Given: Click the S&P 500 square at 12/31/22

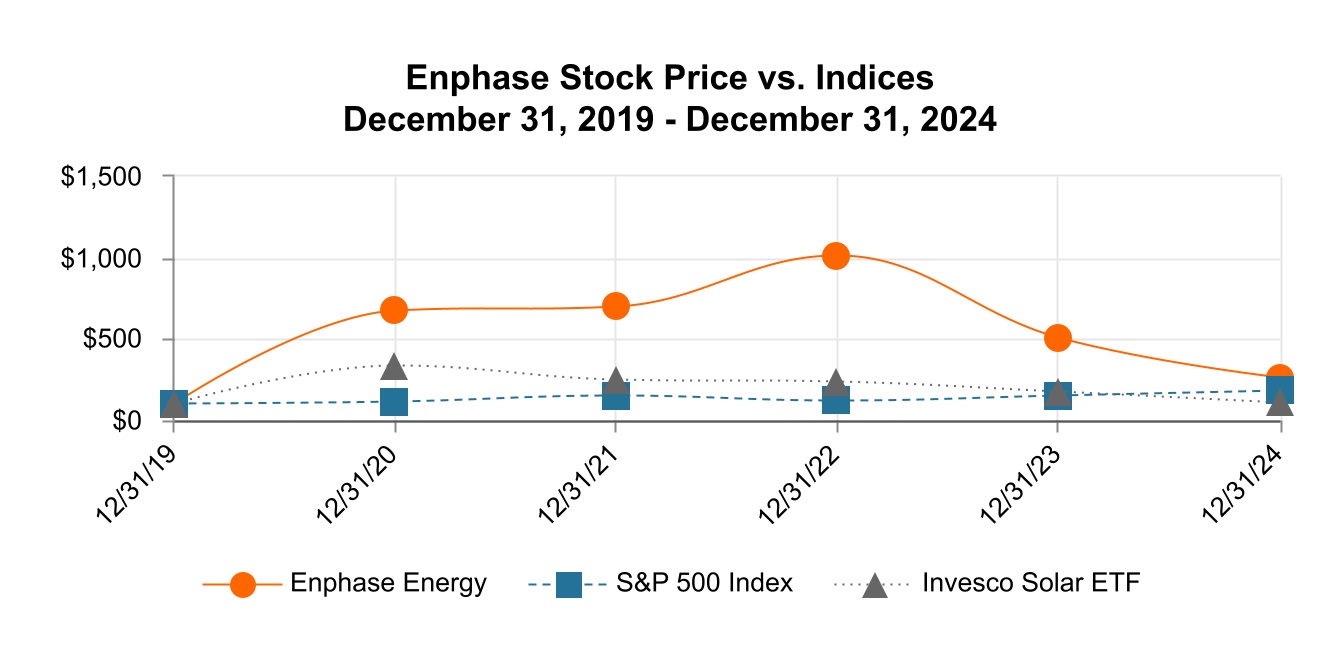Looking at the screenshot, I should click(x=837, y=400).
